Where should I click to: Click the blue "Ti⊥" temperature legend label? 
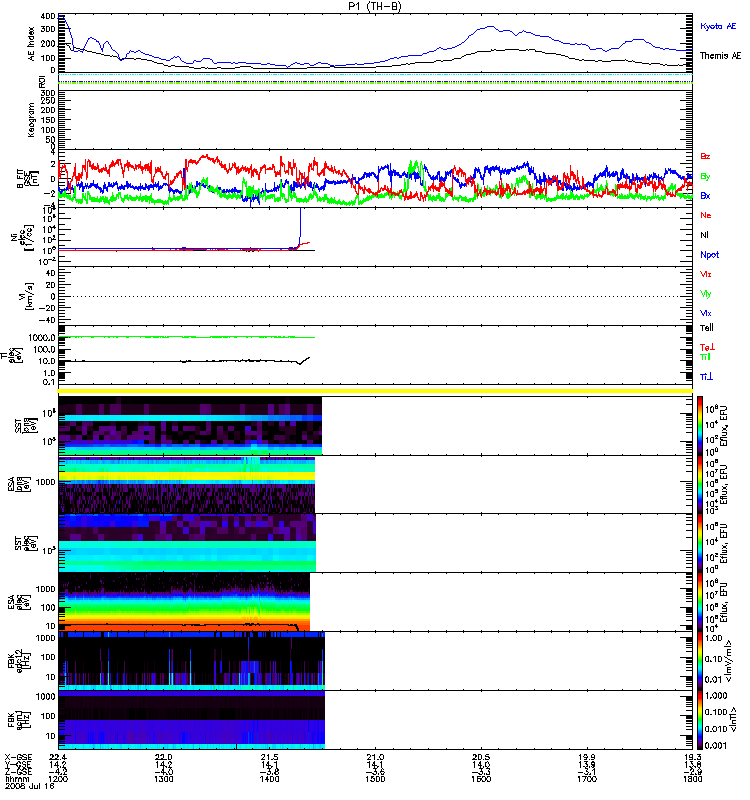(706, 377)
